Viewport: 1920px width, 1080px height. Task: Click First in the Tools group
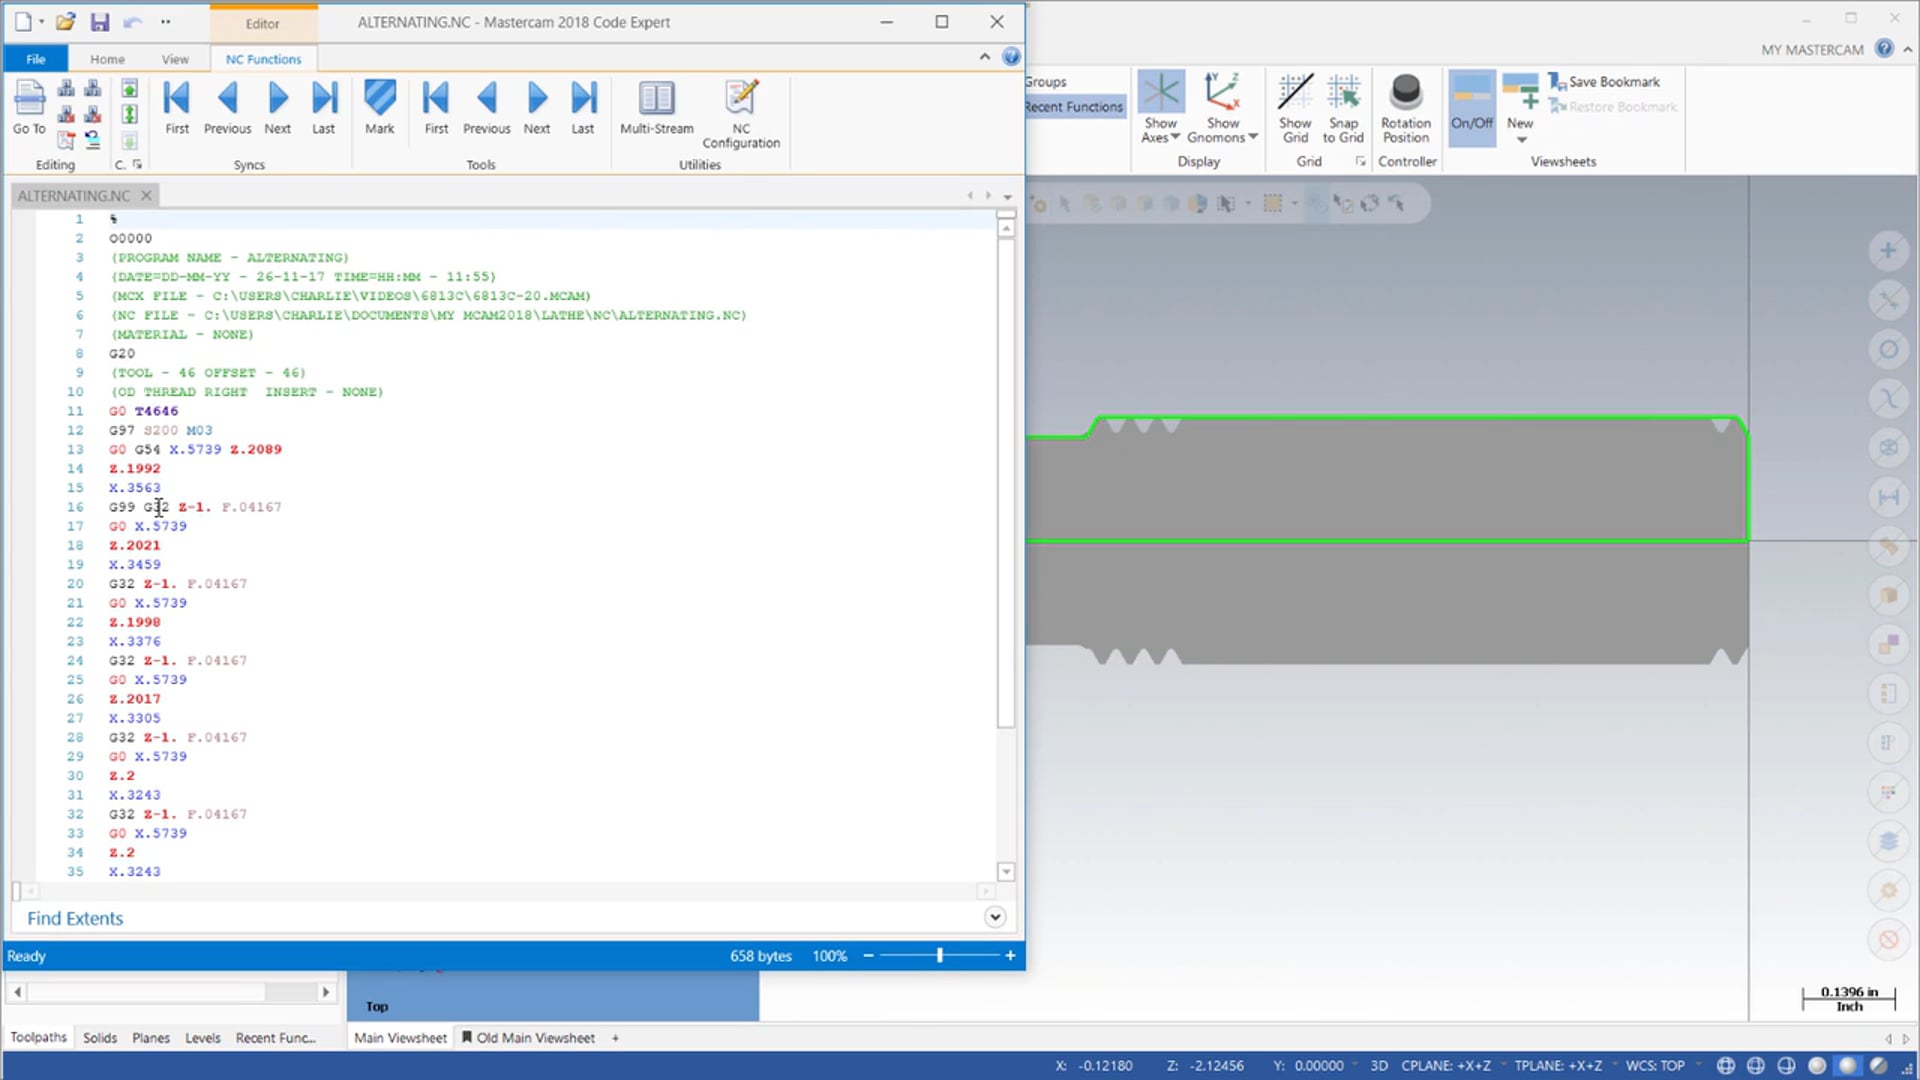436,106
